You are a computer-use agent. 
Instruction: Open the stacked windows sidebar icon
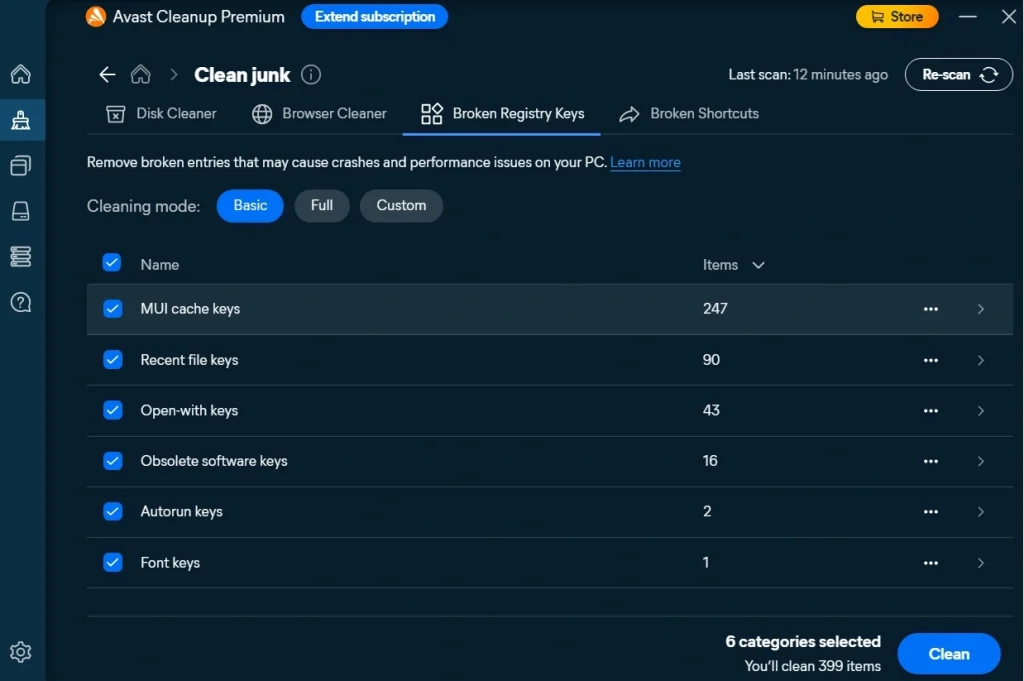(21, 165)
